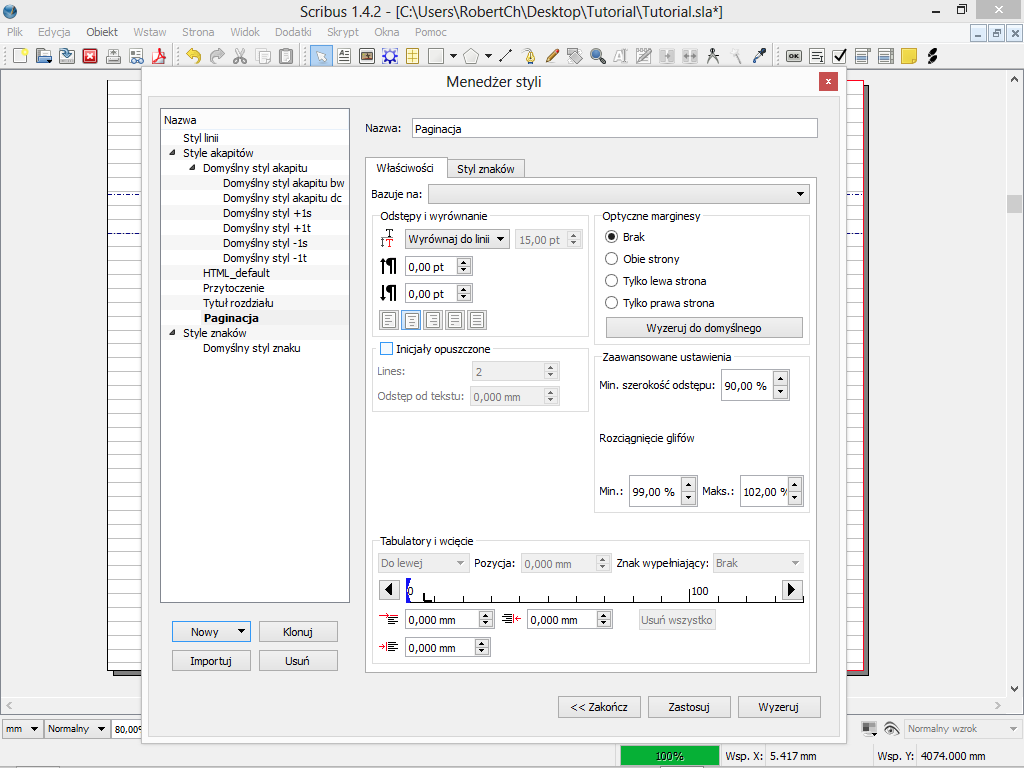The image size is (1024, 768).
Task: Click the Export as PDF toolbar icon
Action: click(x=158, y=56)
